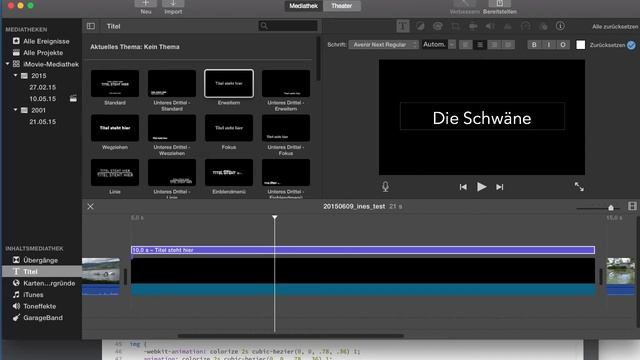Screen dimensions: 640x360
Task: Click Alle zurücksetzen
Action: point(615,27)
